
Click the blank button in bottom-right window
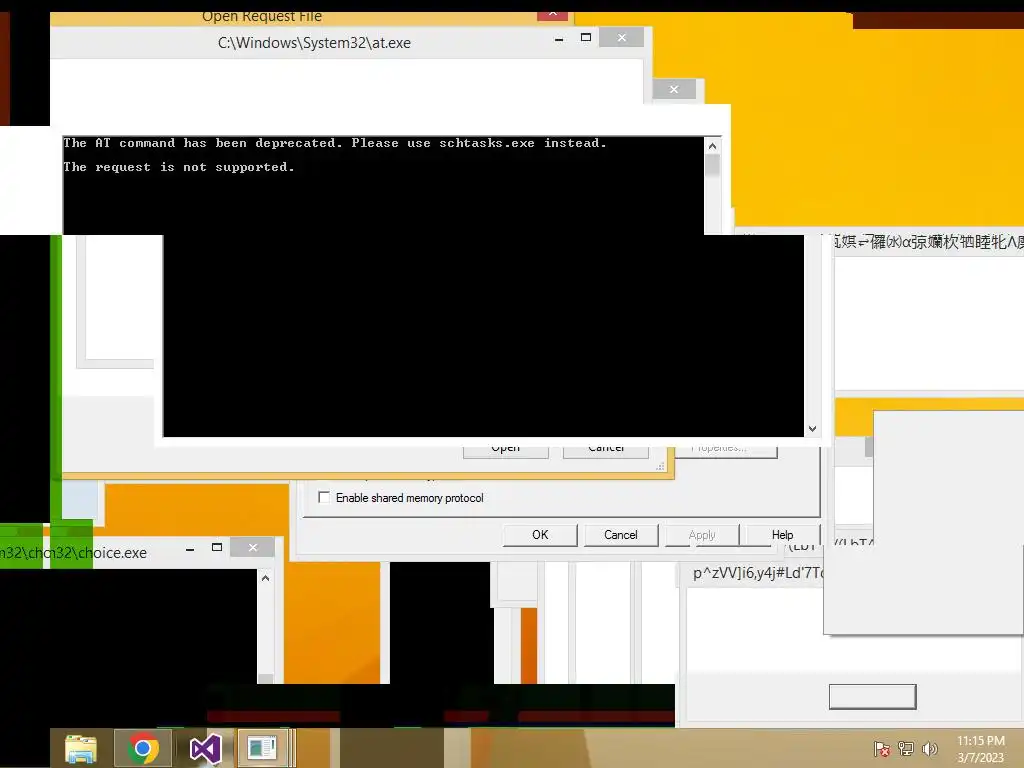pyautogui.click(x=872, y=697)
